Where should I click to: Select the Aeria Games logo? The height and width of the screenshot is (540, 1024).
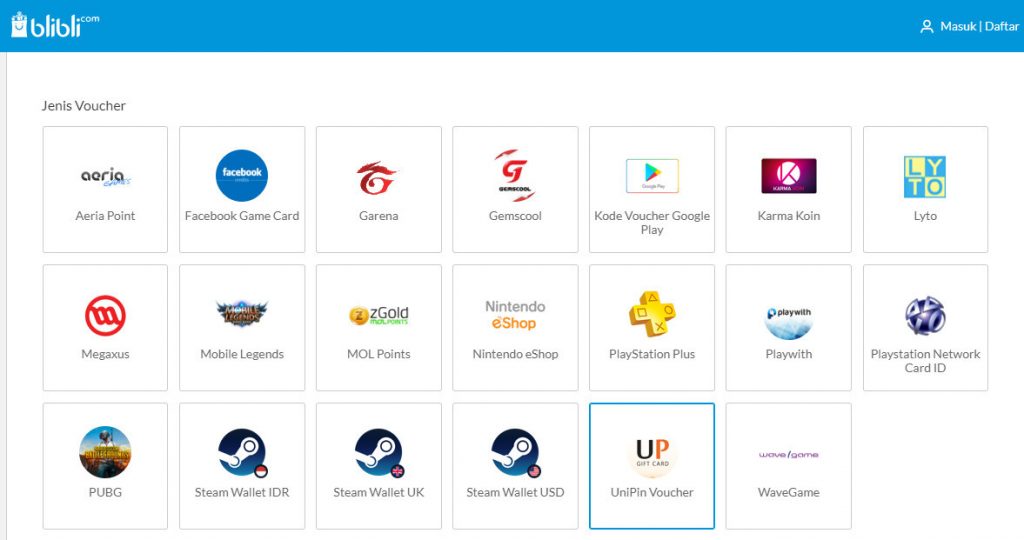[105, 176]
